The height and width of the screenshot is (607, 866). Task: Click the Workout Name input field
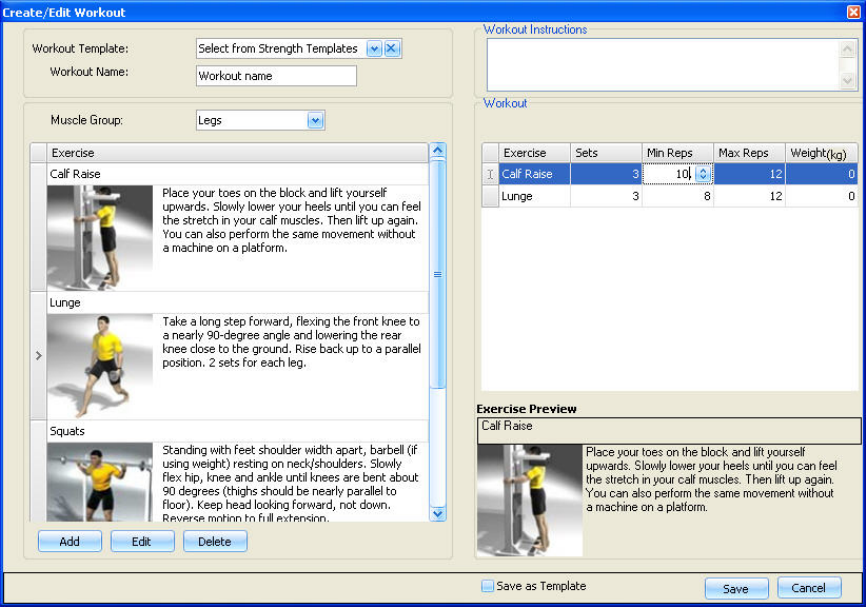(276, 76)
